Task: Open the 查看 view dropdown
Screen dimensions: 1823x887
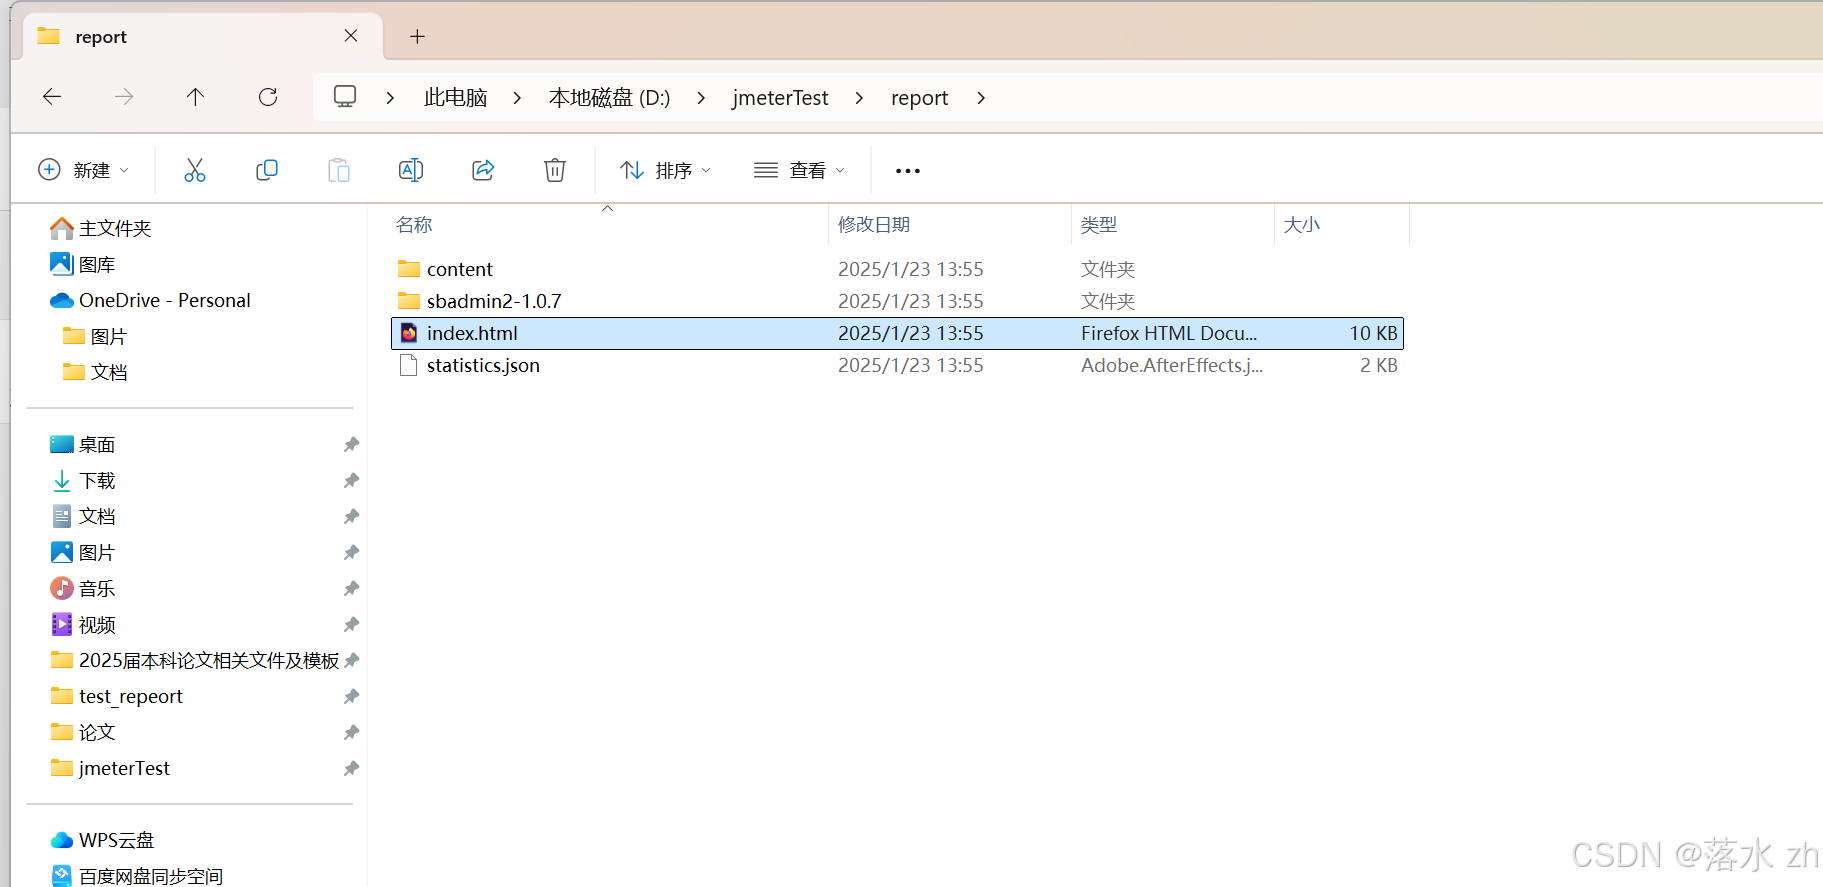Action: (x=799, y=170)
